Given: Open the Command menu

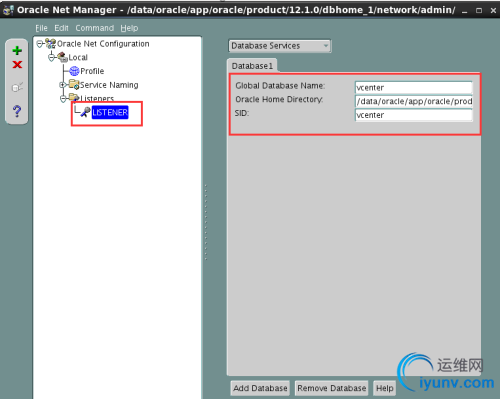Looking at the screenshot, I should click(x=94, y=28).
